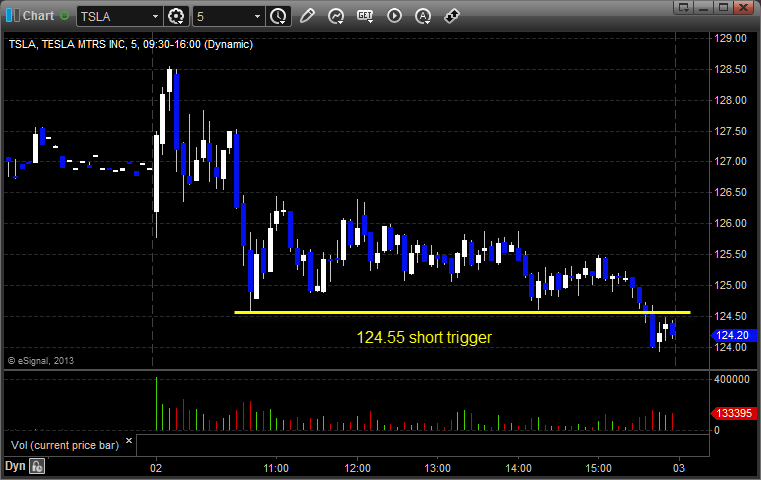Click the 12:00 time axis label
Screen dimensions: 761x480
(357, 468)
